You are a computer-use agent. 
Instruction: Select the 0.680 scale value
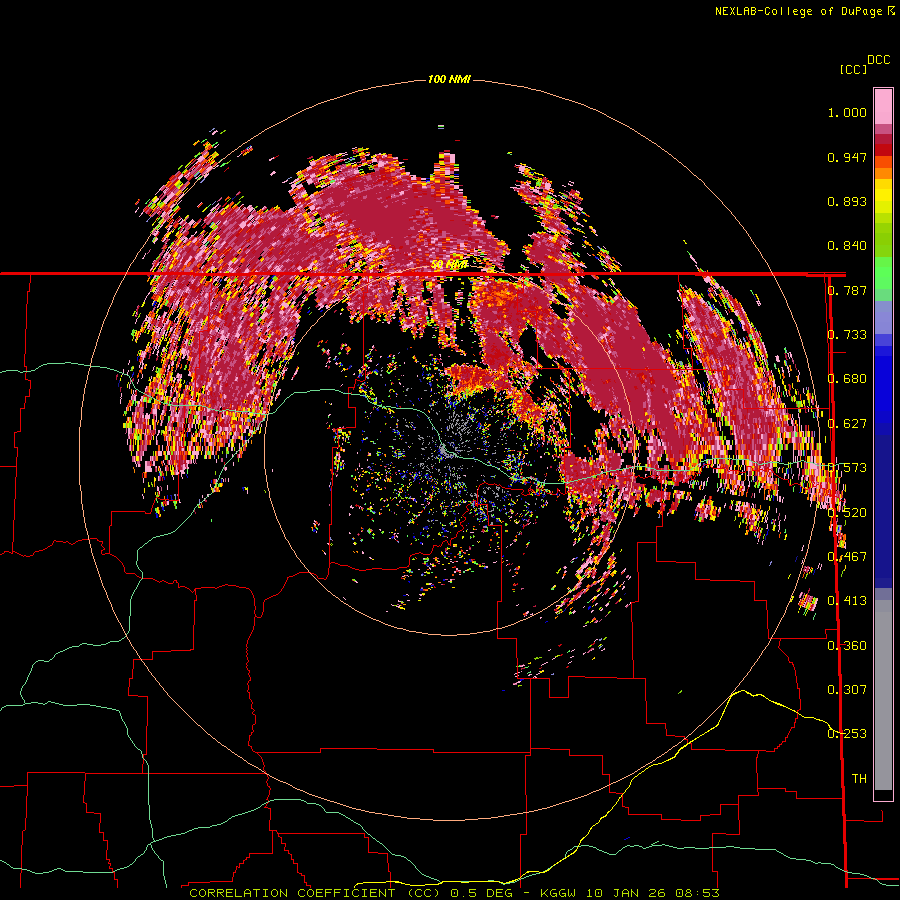pyautogui.click(x=847, y=379)
